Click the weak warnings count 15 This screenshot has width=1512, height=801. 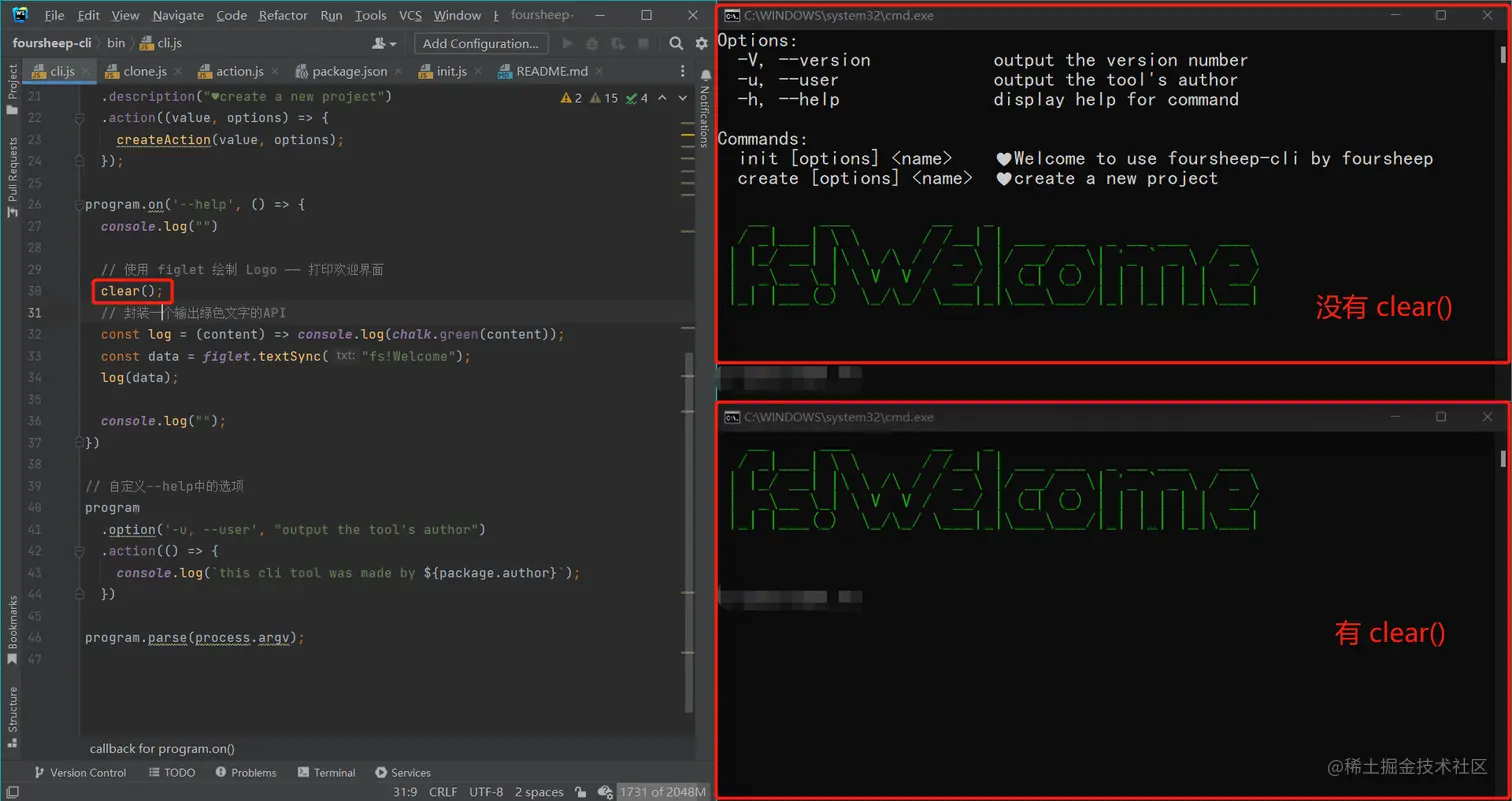[x=605, y=98]
